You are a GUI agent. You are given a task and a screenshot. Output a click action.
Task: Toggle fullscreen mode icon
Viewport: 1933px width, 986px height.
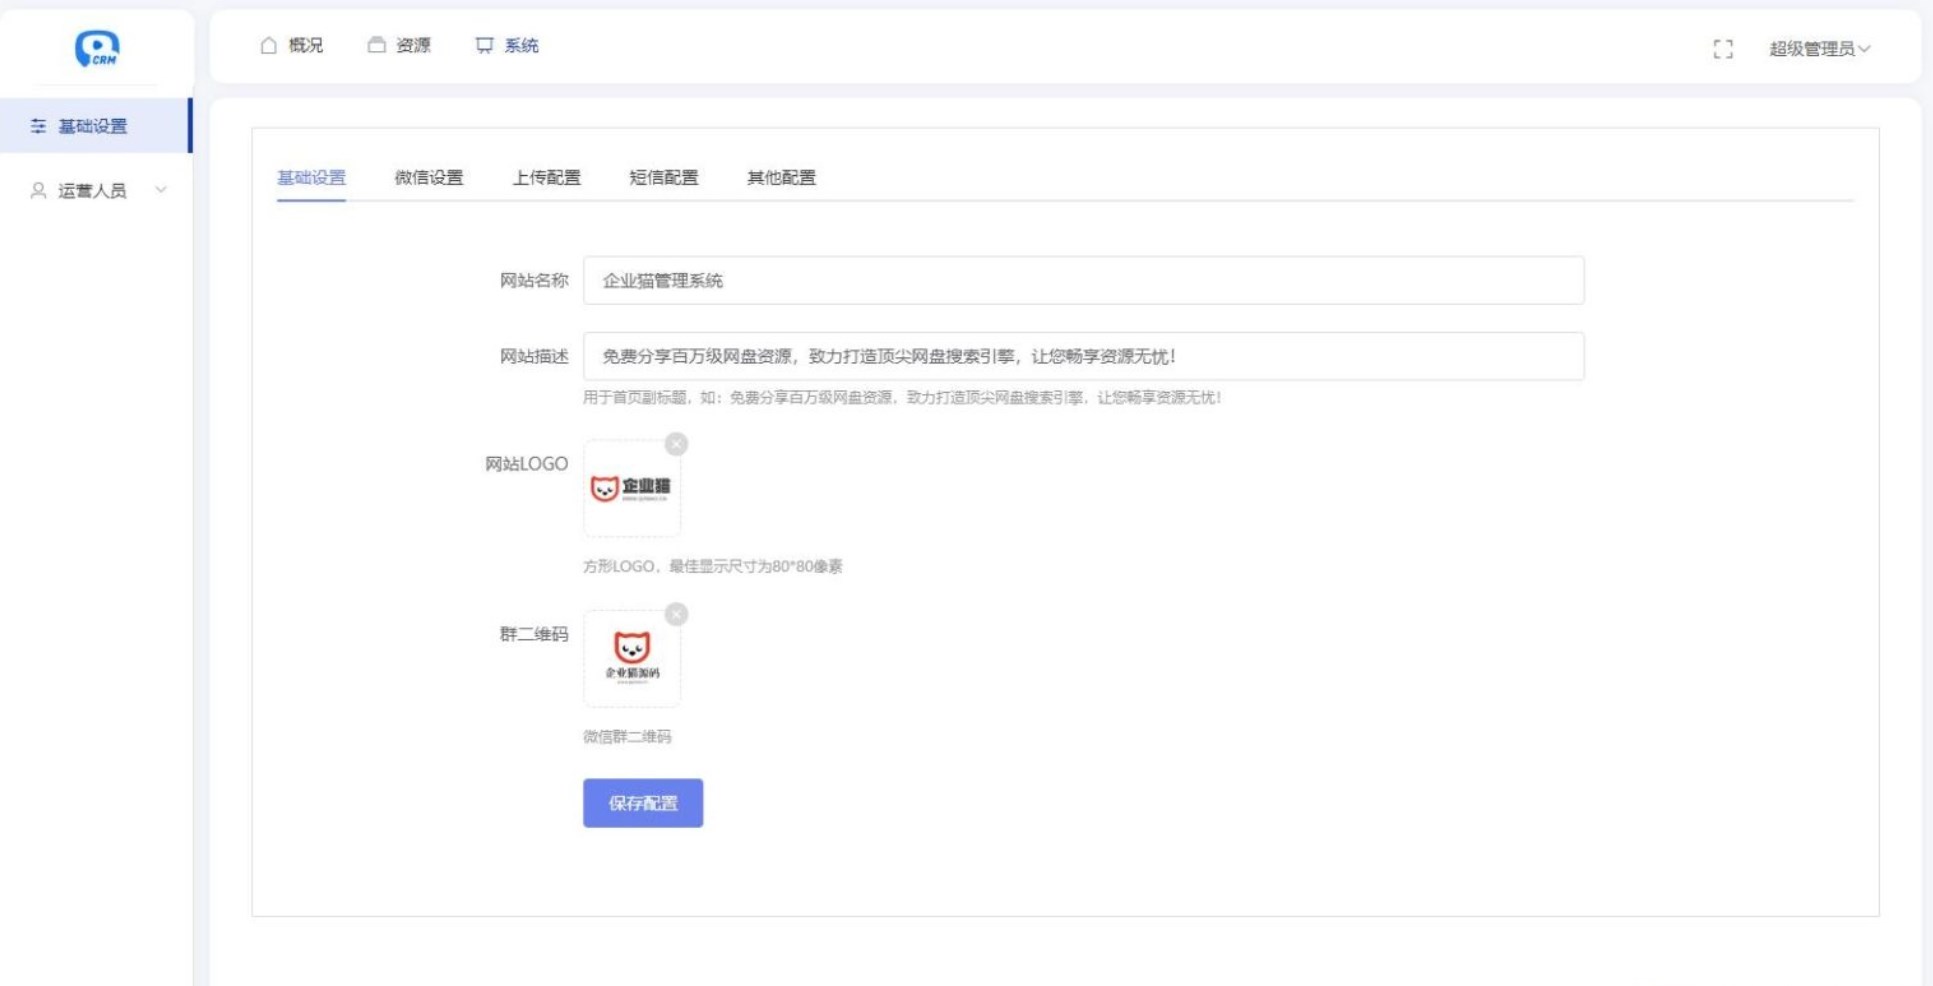tap(1723, 49)
